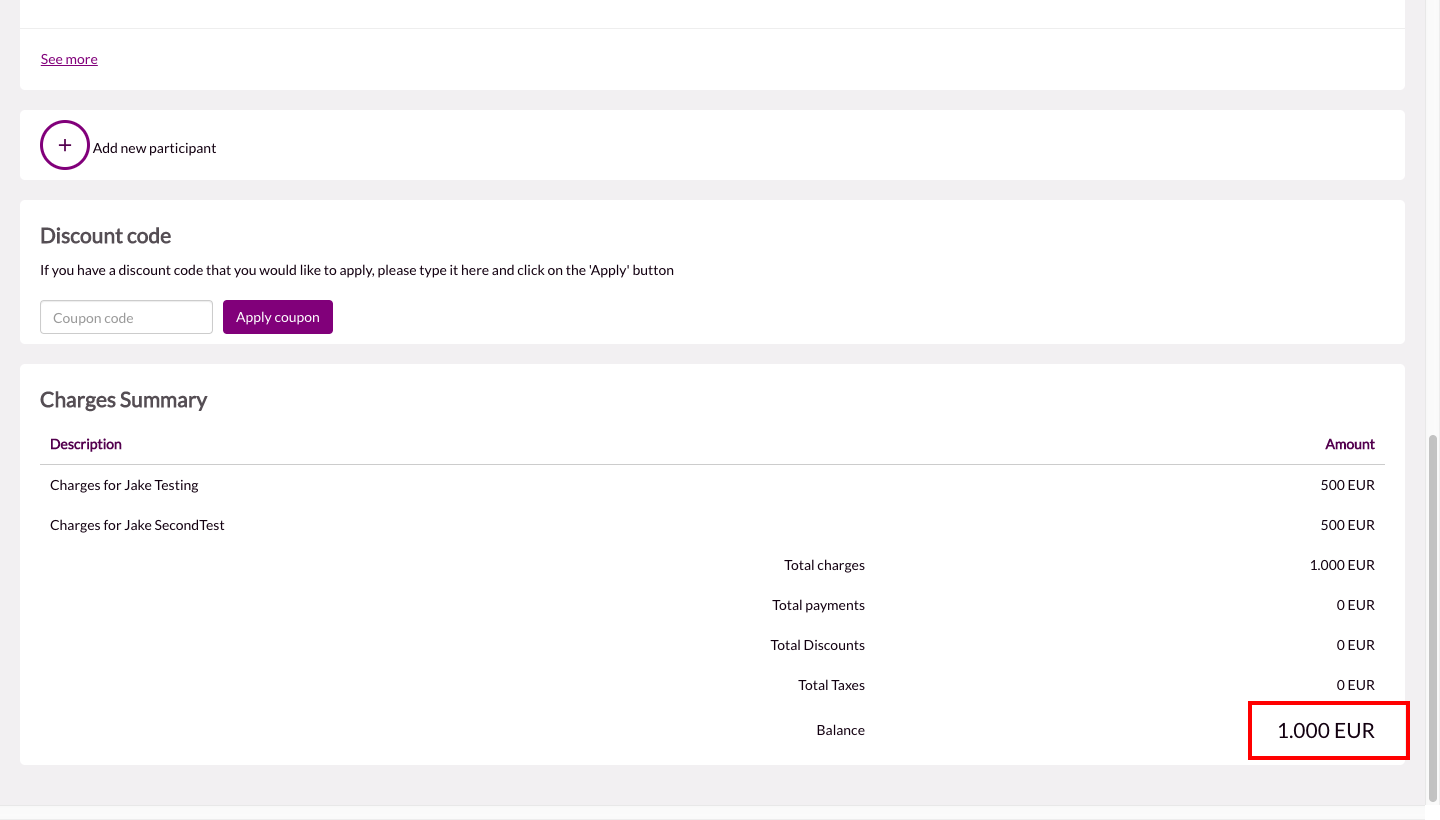Screen dimensions: 1440x820
Task: Click the Total charges label
Action: [824, 565]
